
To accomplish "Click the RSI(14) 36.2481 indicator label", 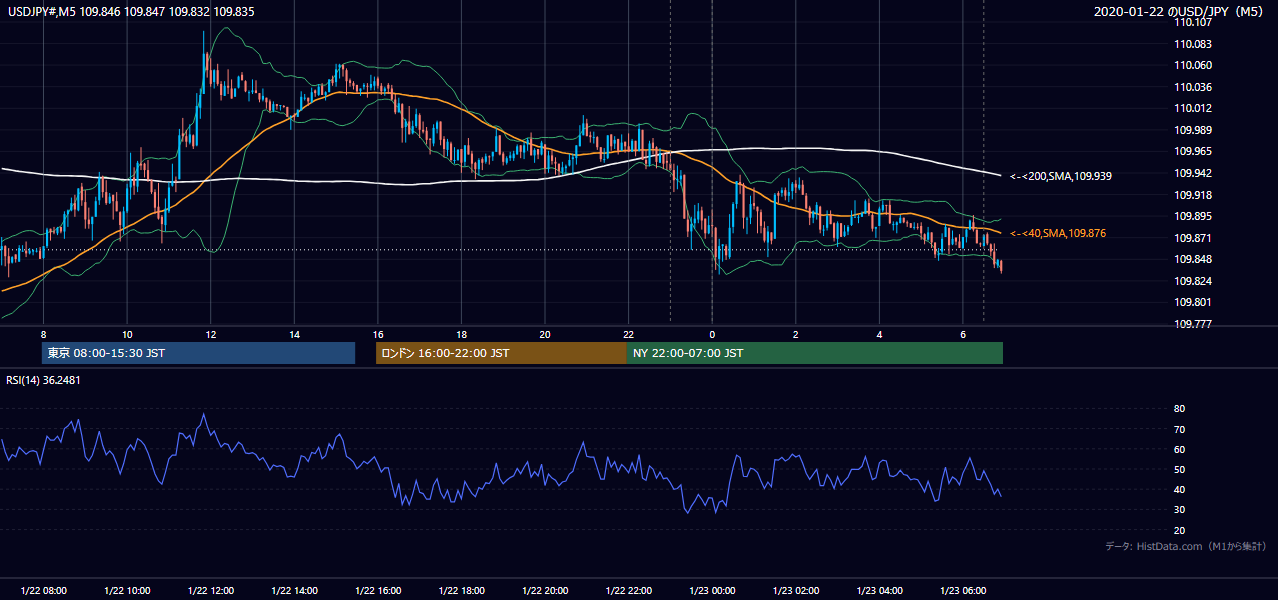I will [43, 380].
